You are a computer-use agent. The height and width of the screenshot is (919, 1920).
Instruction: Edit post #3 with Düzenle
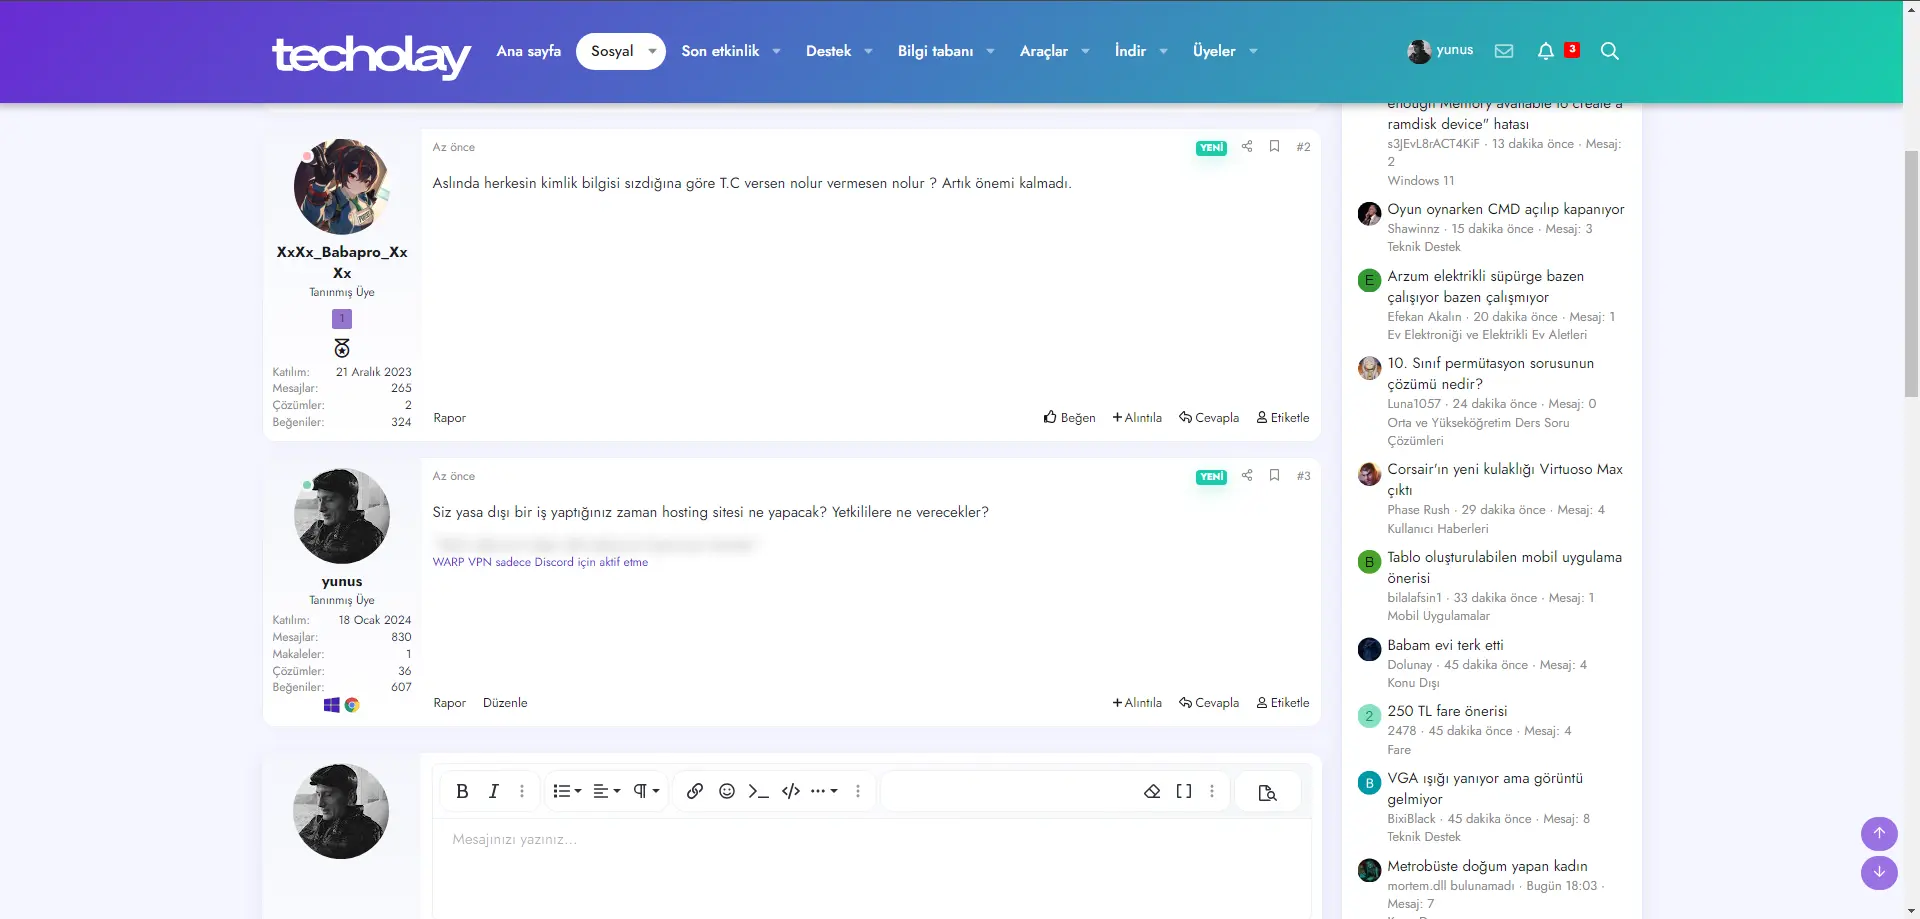tap(505, 703)
